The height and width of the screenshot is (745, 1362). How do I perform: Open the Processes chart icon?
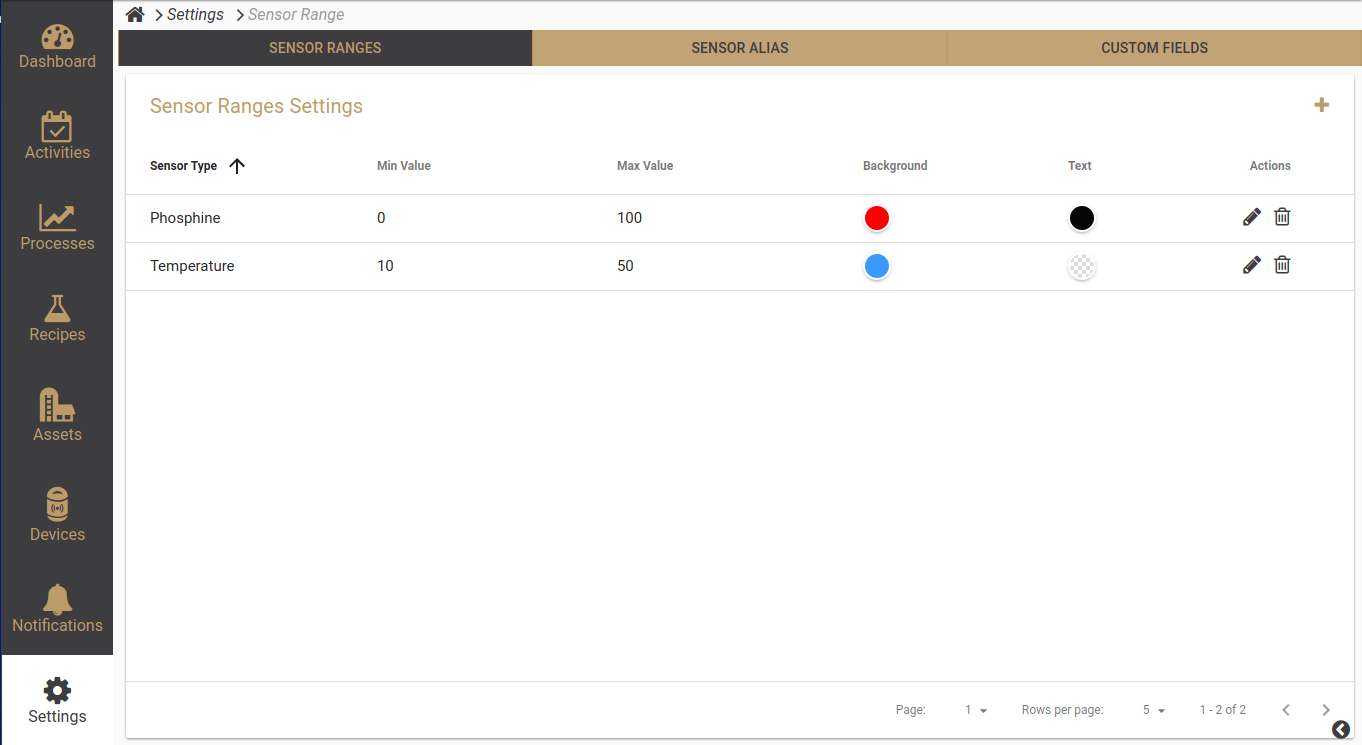click(57, 218)
